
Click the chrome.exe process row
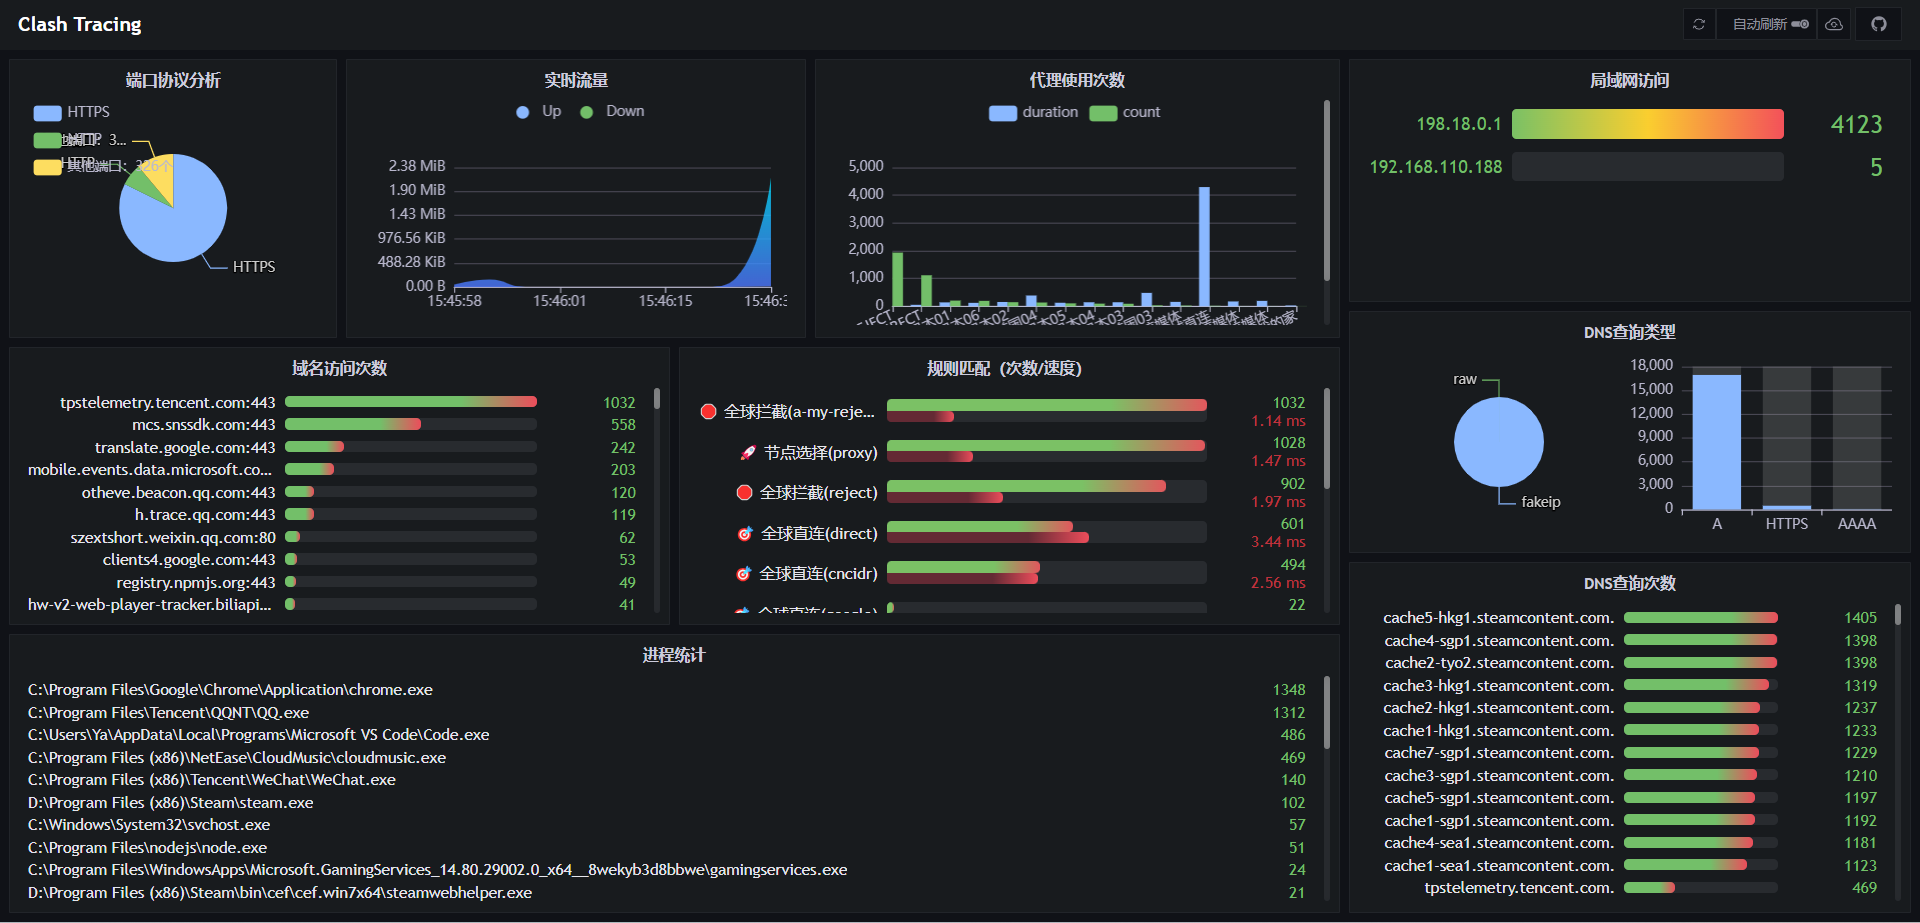click(667, 690)
